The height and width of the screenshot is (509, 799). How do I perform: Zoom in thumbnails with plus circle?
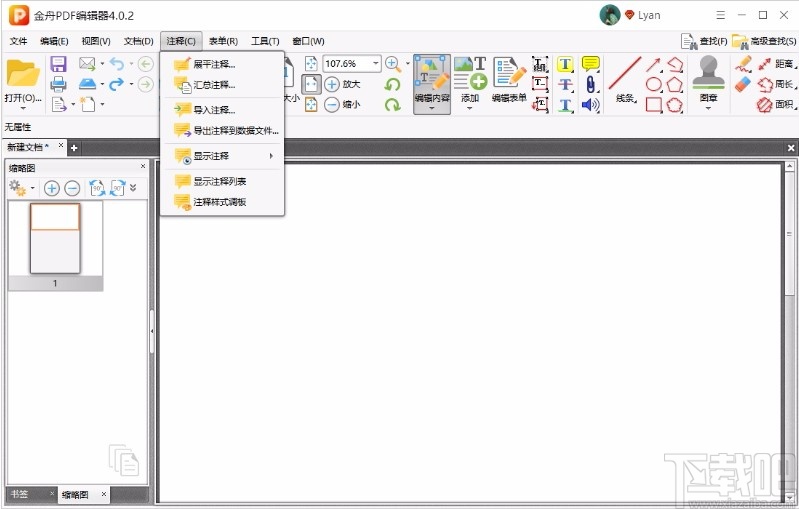pyautogui.click(x=51, y=188)
